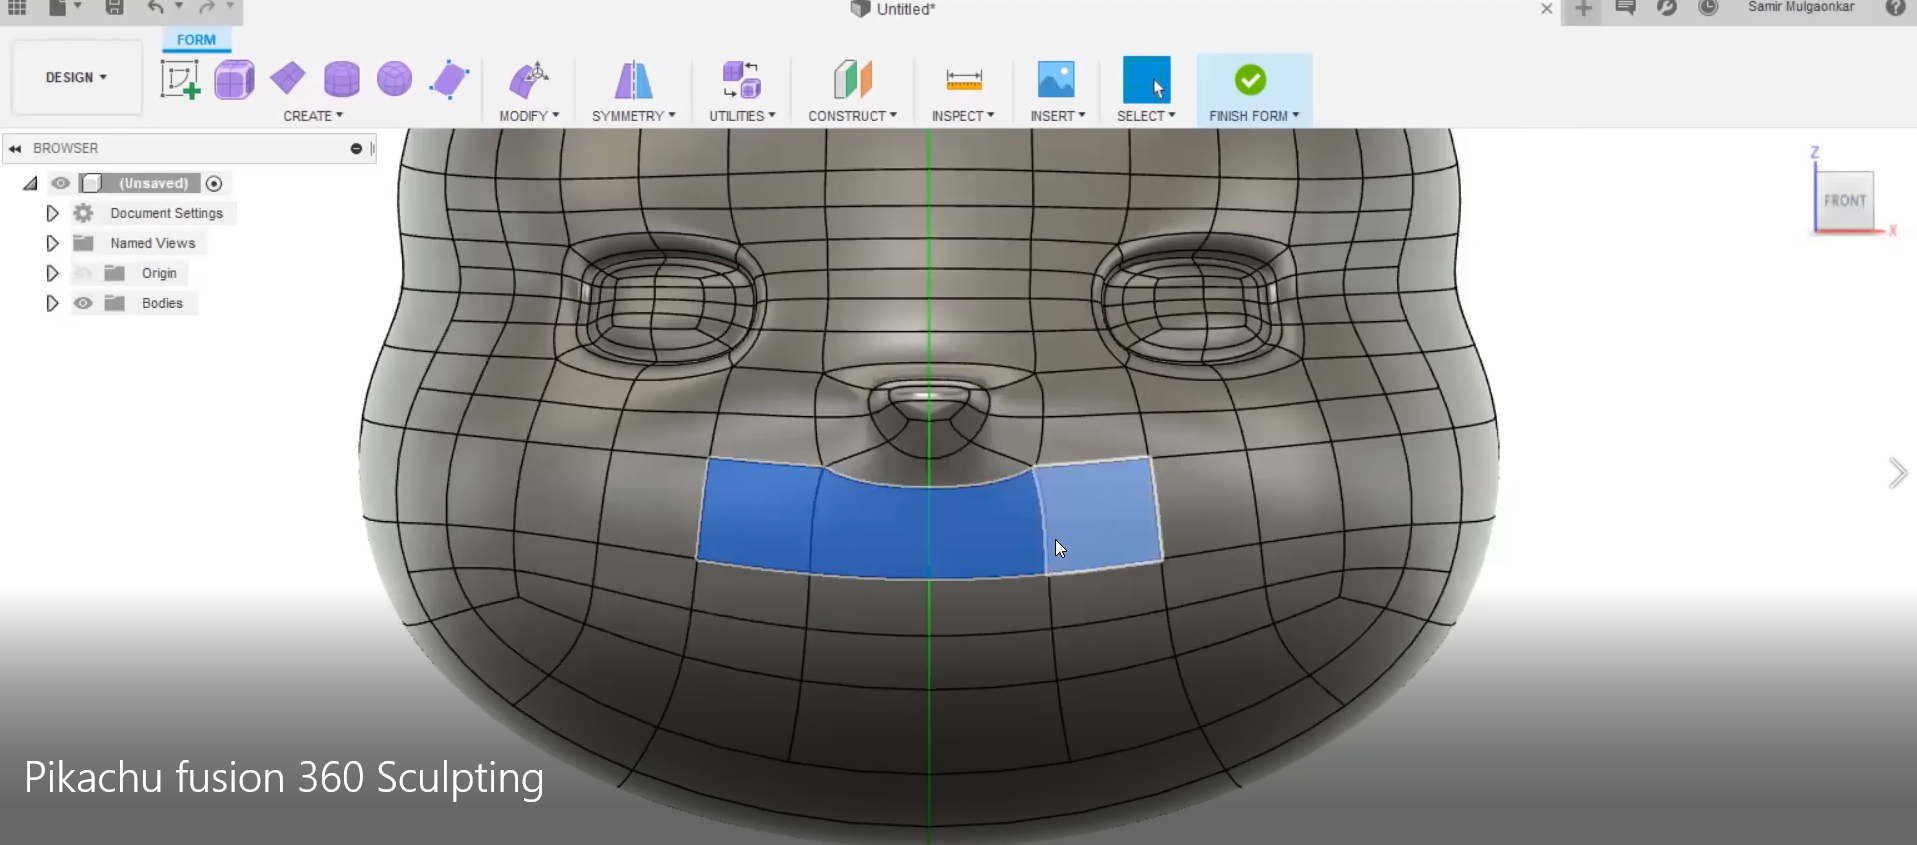Image resolution: width=1917 pixels, height=845 pixels.
Task: Select the Face creation tool
Action: click(449, 79)
